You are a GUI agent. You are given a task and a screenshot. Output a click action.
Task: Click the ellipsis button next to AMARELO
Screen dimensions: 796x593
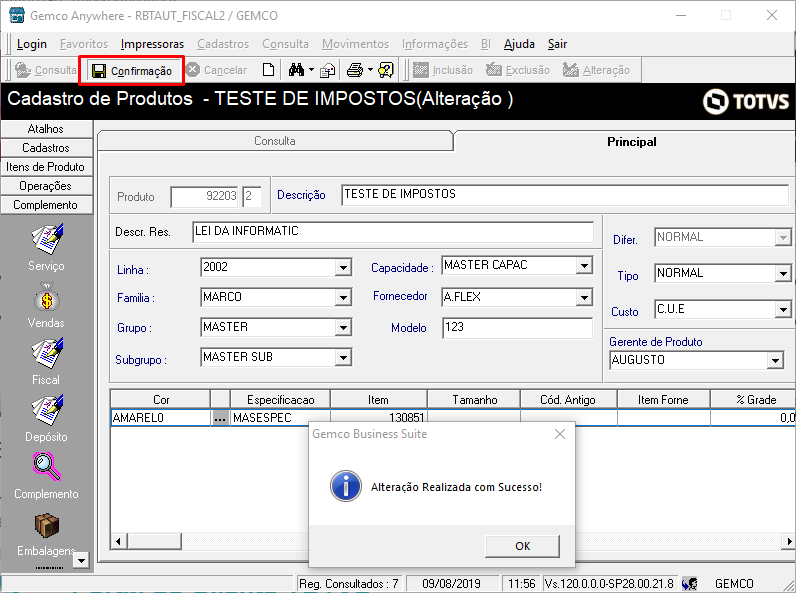(220, 418)
